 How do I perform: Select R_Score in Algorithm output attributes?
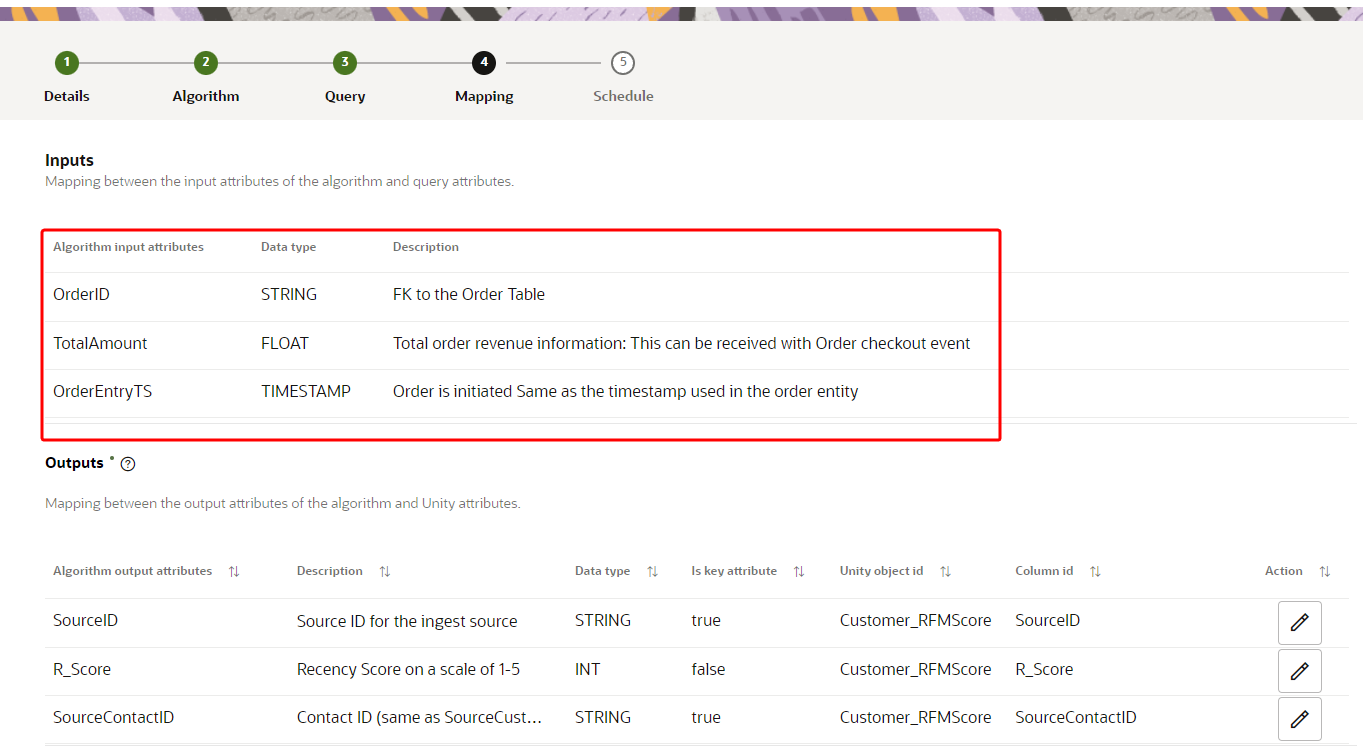click(x=82, y=670)
